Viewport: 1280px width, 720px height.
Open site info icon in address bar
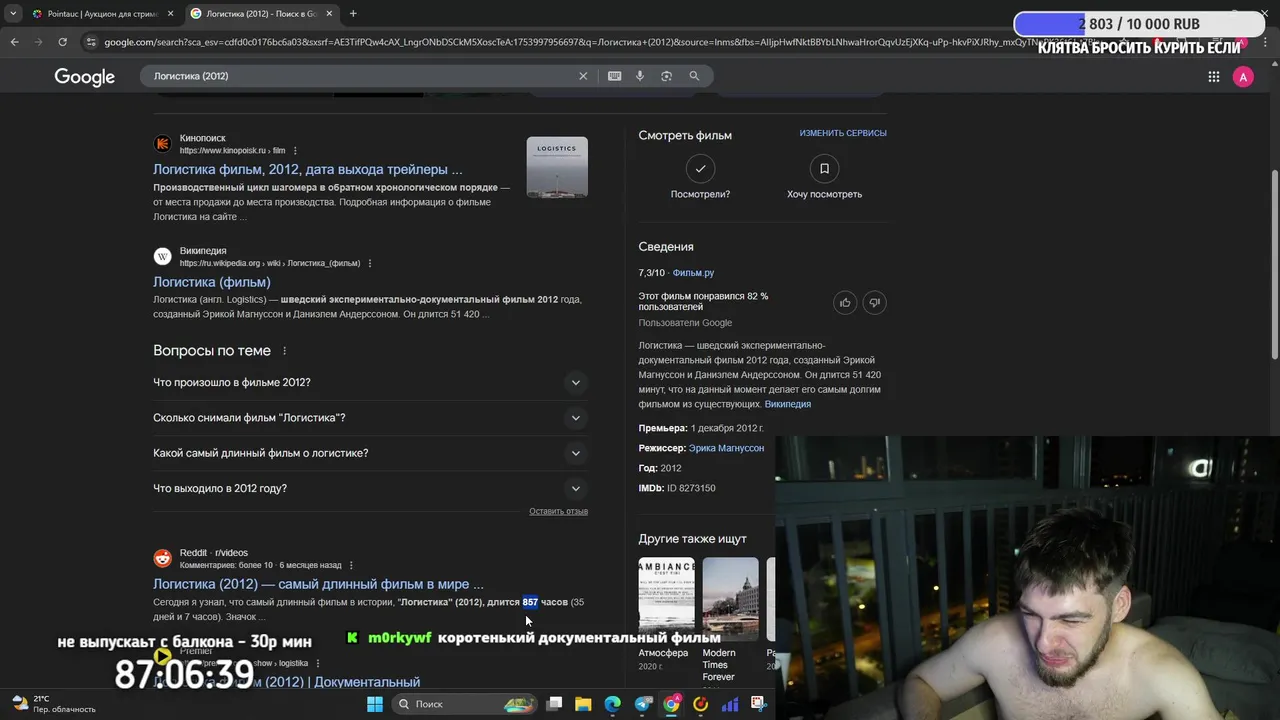[91, 42]
